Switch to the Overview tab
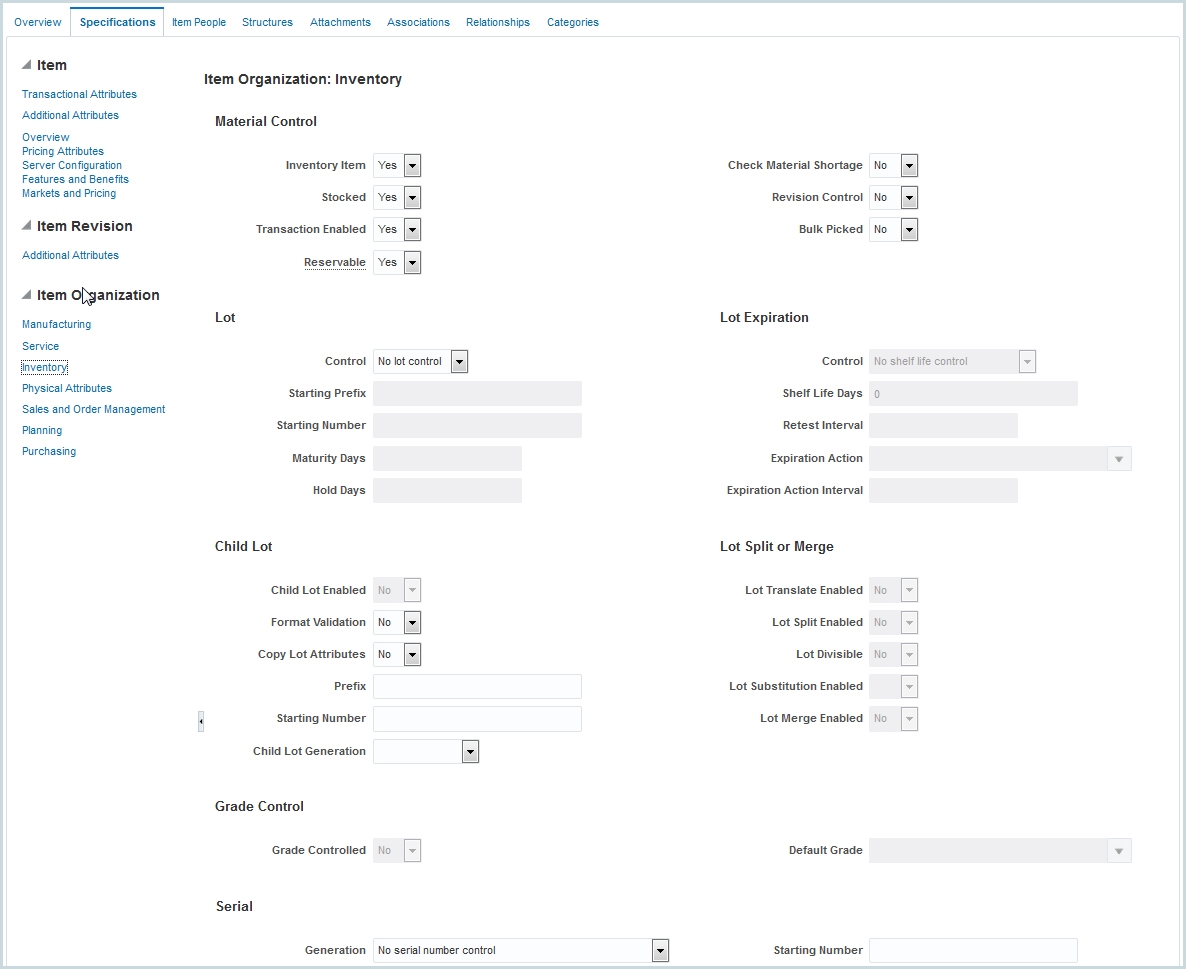Image resolution: width=1186 pixels, height=969 pixels. tap(38, 22)
